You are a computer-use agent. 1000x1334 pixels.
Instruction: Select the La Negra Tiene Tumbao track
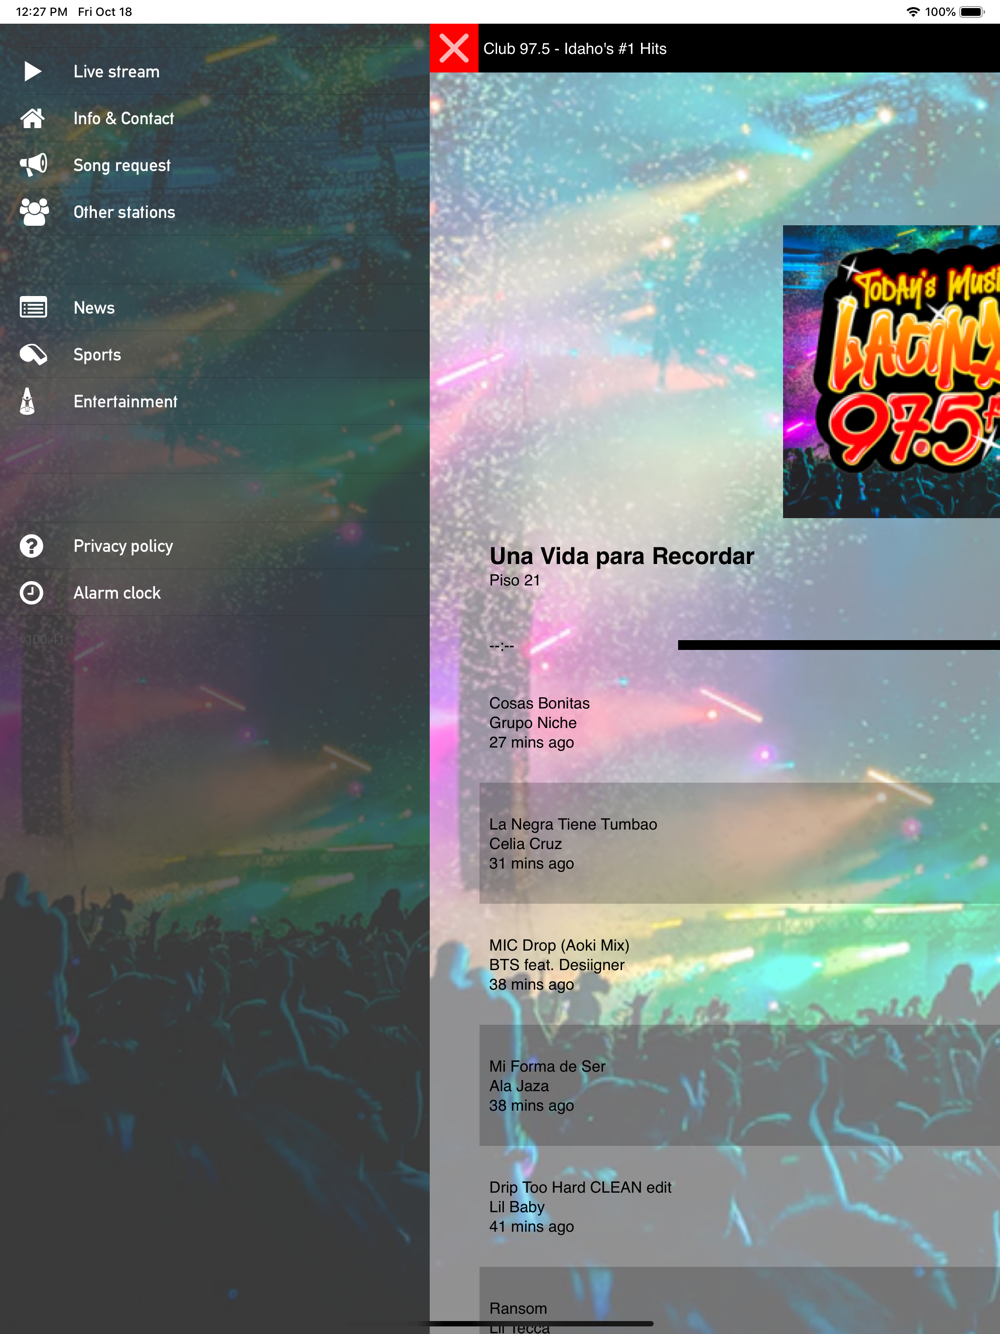[740, 844]
